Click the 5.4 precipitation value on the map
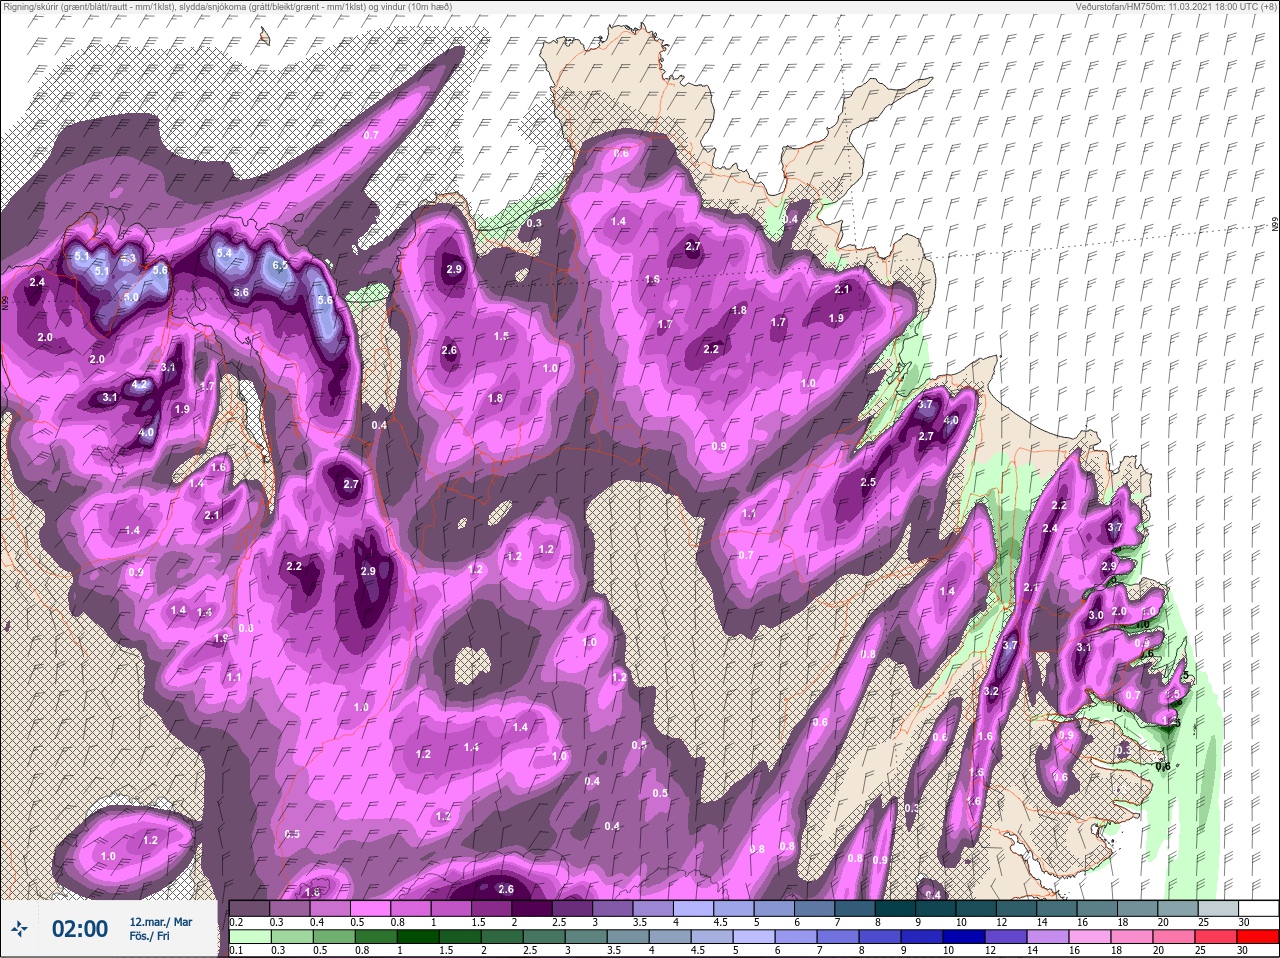 [224, 254]
